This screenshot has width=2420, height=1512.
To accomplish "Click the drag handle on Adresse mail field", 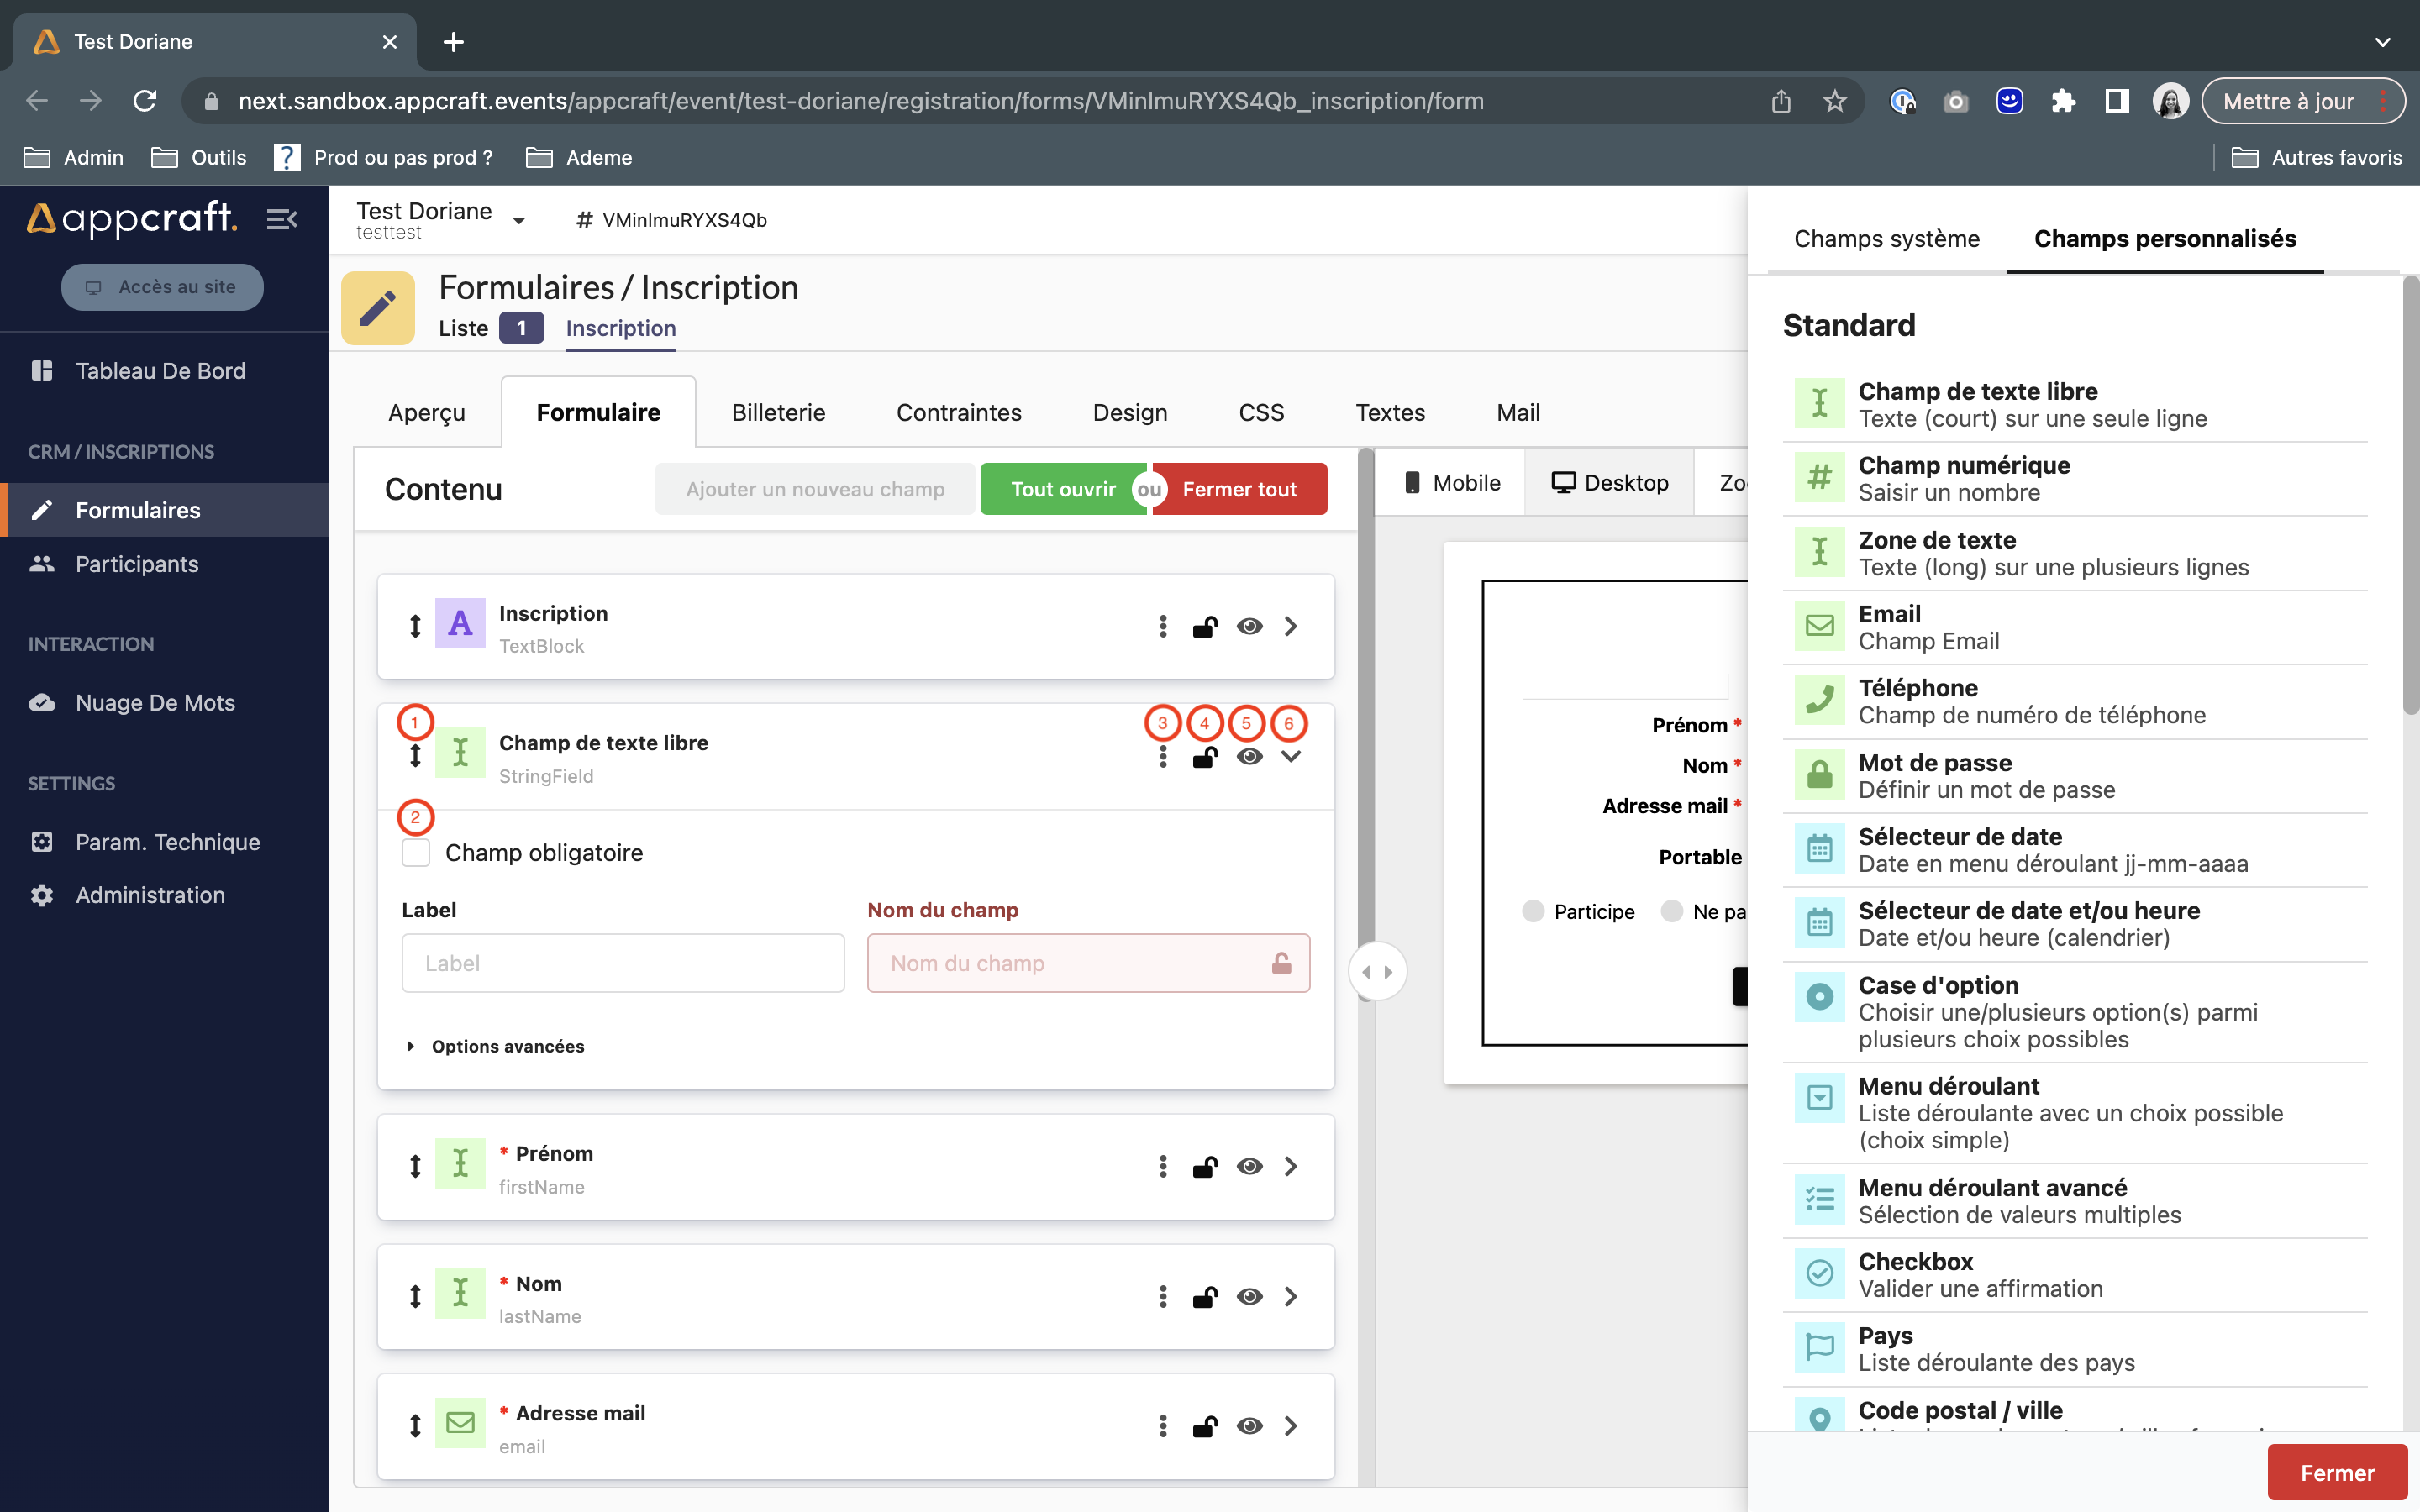I will tap(413, 1425).
